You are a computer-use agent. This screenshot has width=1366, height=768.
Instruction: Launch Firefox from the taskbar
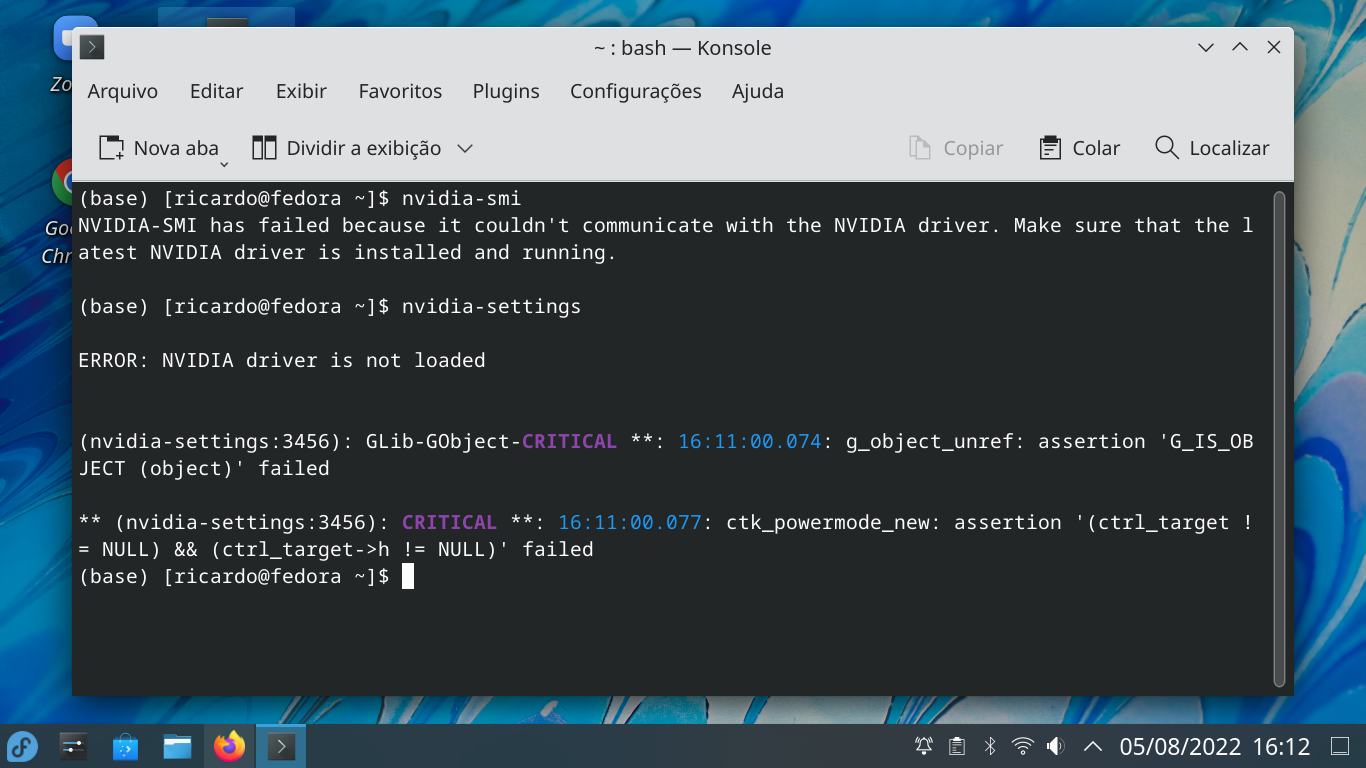229,746
